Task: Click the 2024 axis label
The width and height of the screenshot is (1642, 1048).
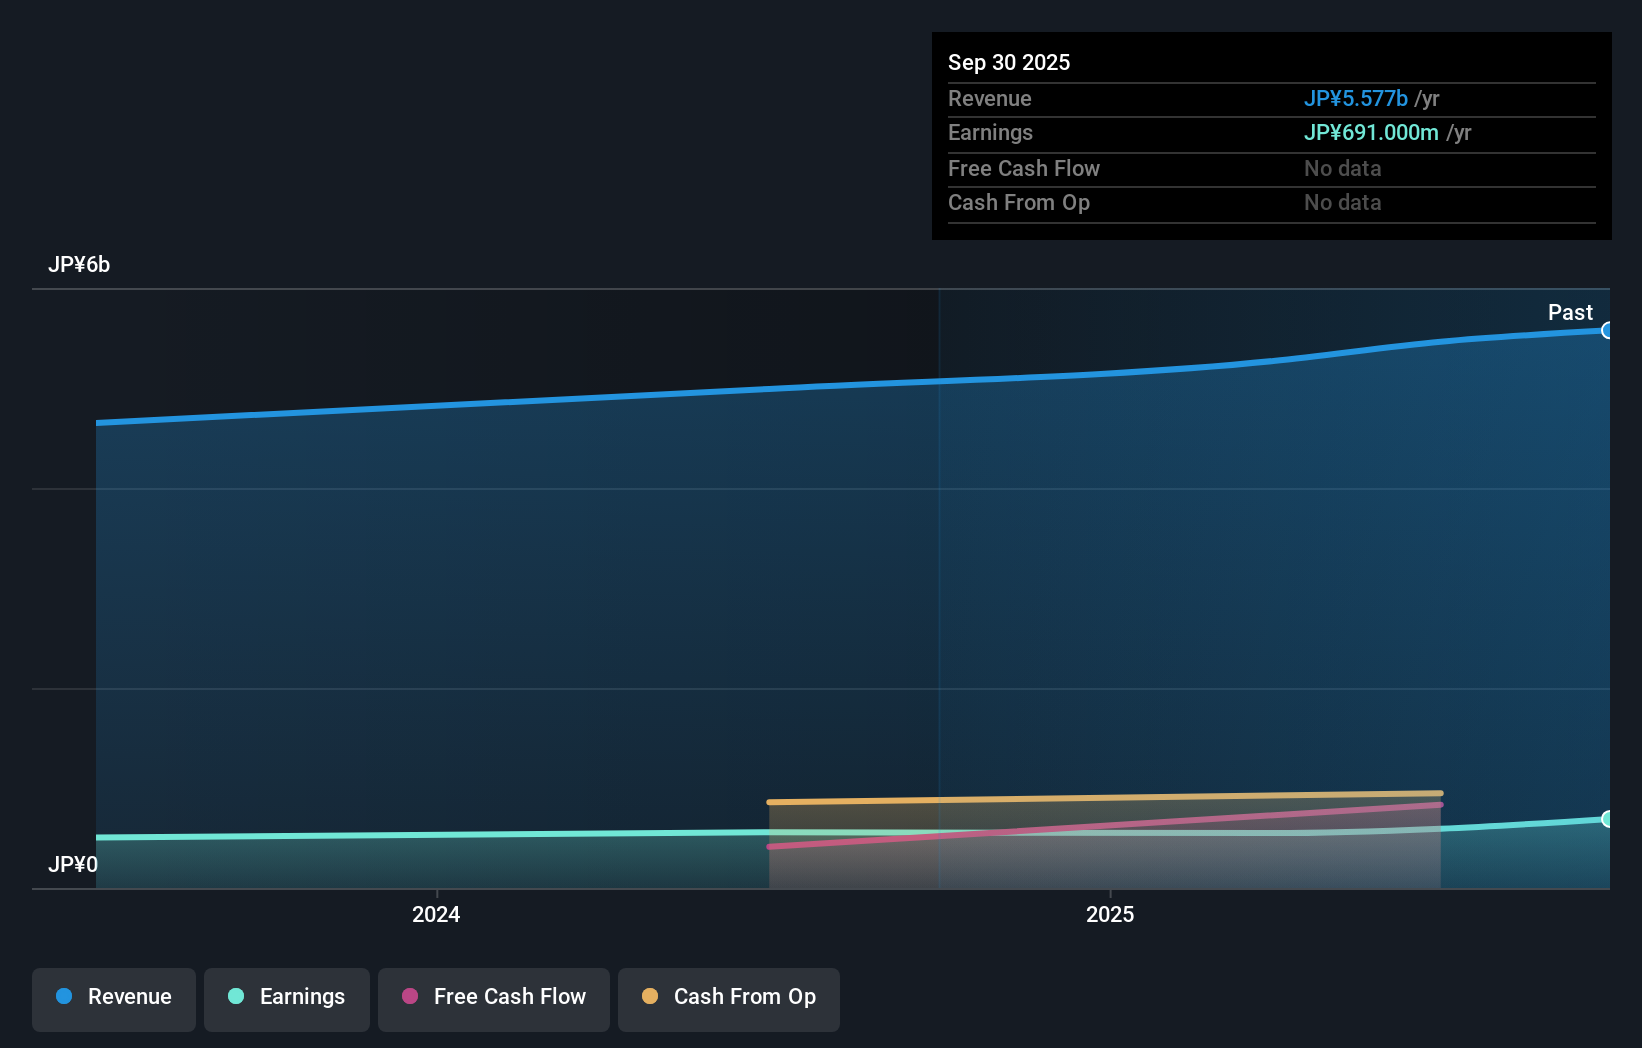Action: (435, 914)
